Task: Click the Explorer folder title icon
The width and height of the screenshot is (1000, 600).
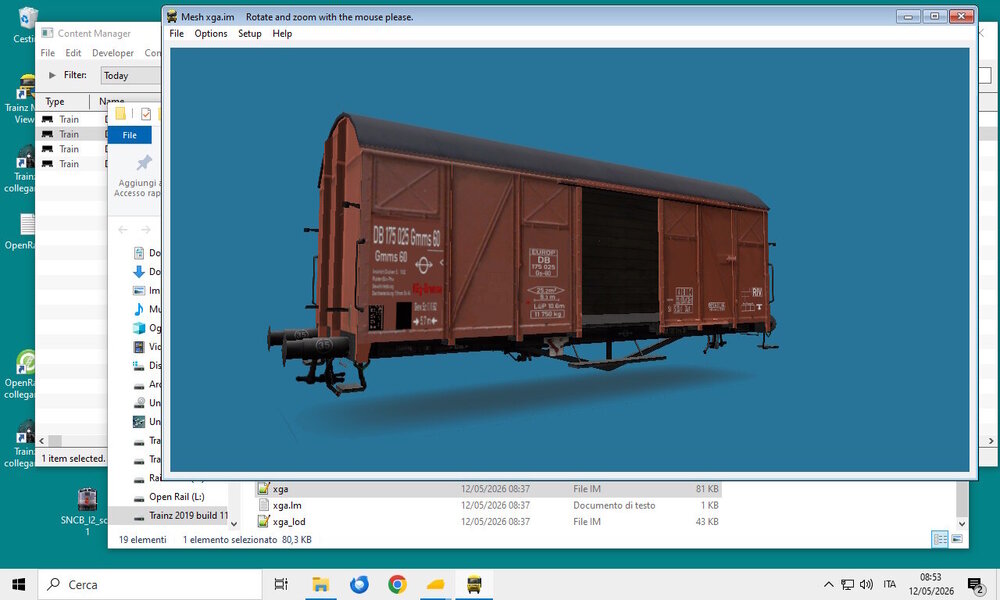Action: tap(120, 114)
